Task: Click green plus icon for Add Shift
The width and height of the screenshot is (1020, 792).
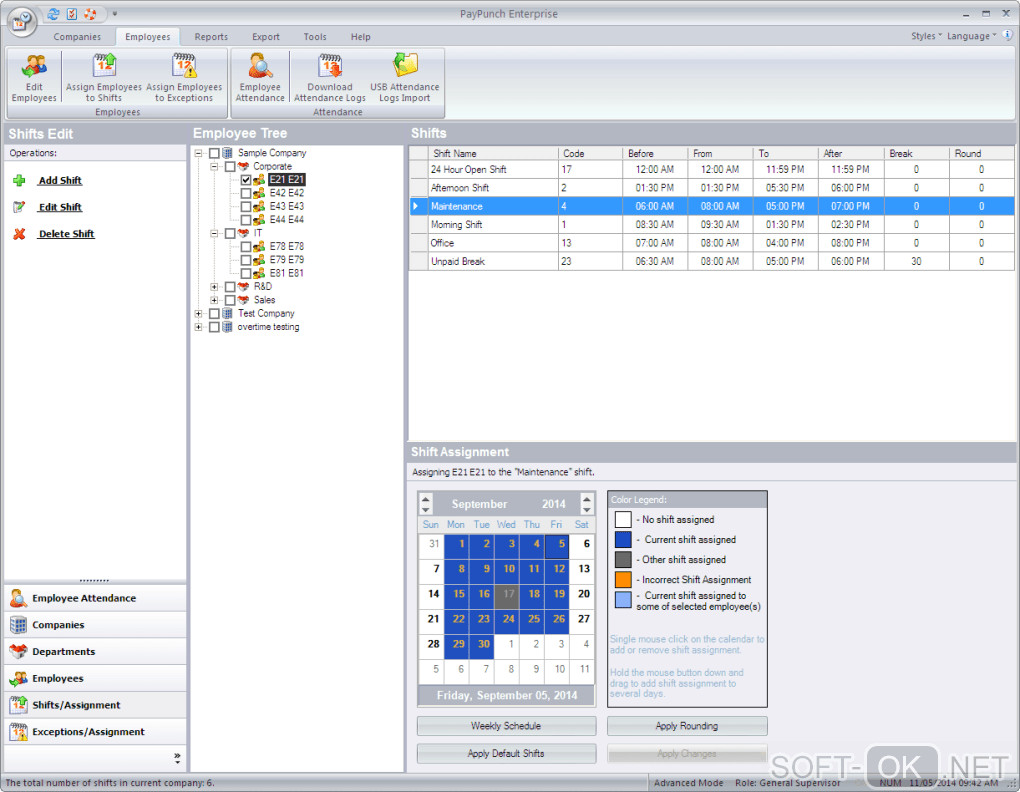Action: 20,181
